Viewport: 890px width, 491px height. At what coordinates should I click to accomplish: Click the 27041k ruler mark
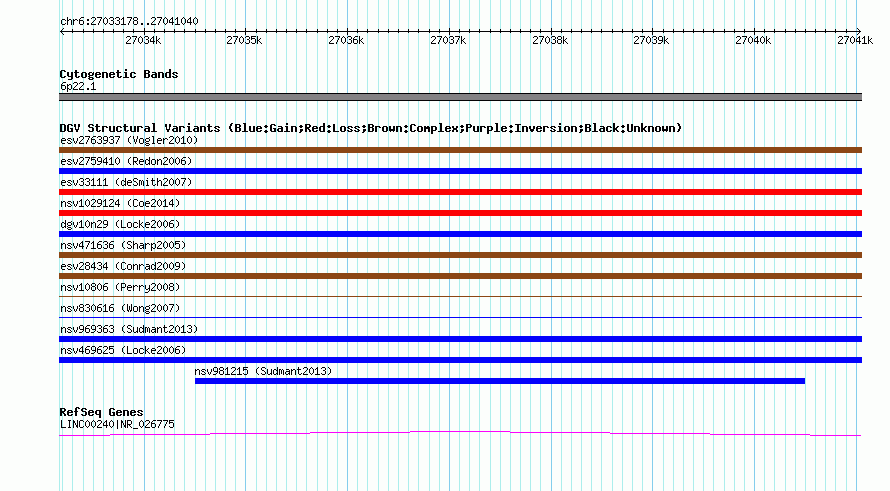tap(855, 40)
